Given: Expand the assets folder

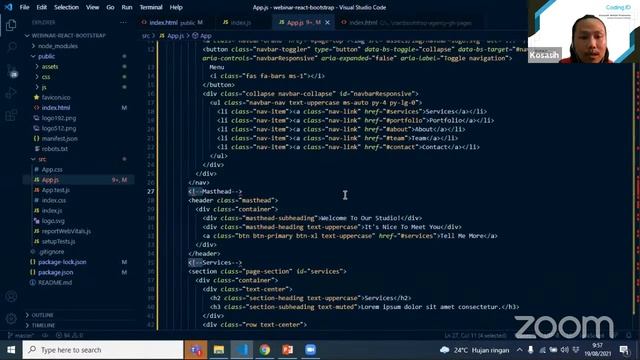Looking at the screenshot, I should click(x=50, y=67).
